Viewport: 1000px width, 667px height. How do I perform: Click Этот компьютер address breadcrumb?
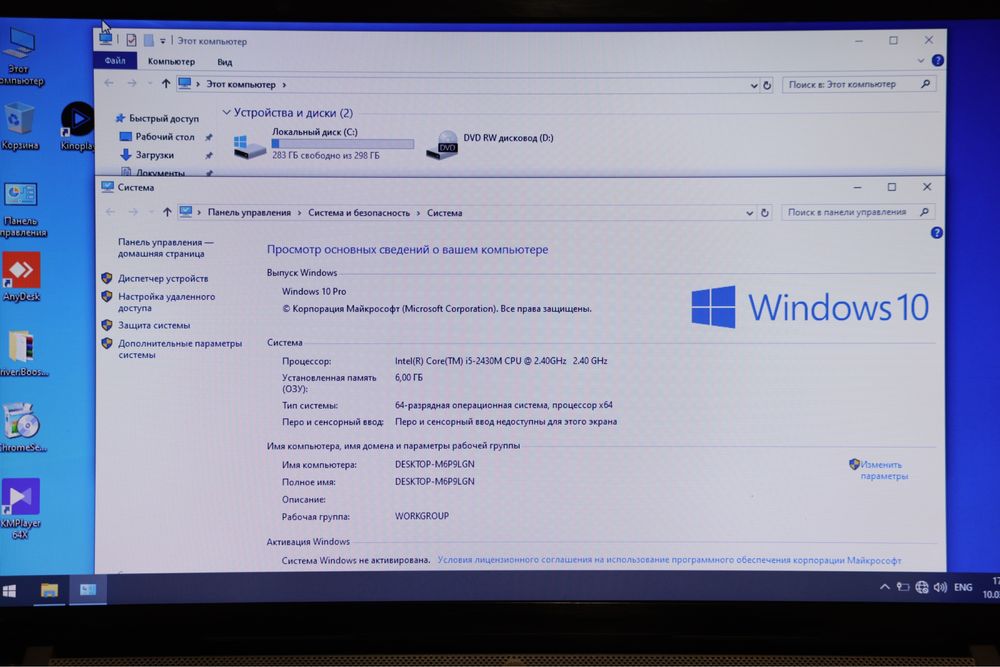[x=240, y=84]
